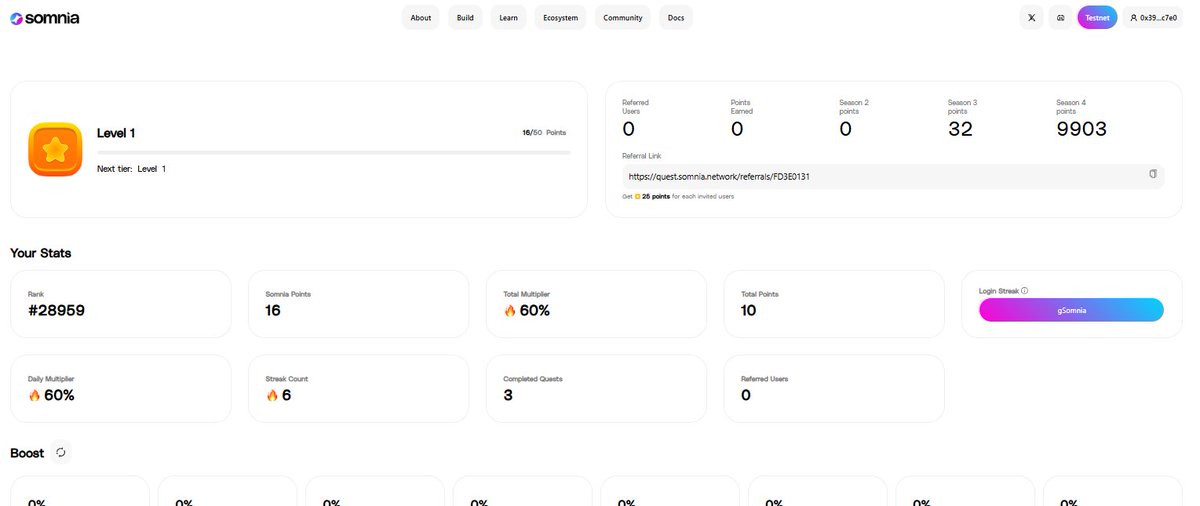The width and height of the screenshot is (1200, 506).
Task: Click the Level 1 points progress bar
Action: [x=334, y=152]
